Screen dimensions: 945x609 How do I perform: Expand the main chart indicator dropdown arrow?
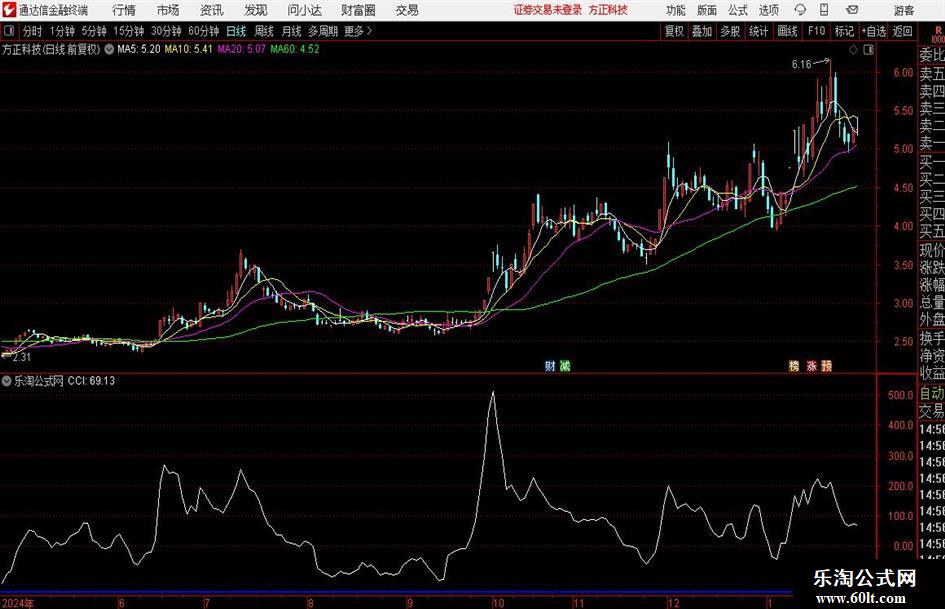[x=109, y=49]
